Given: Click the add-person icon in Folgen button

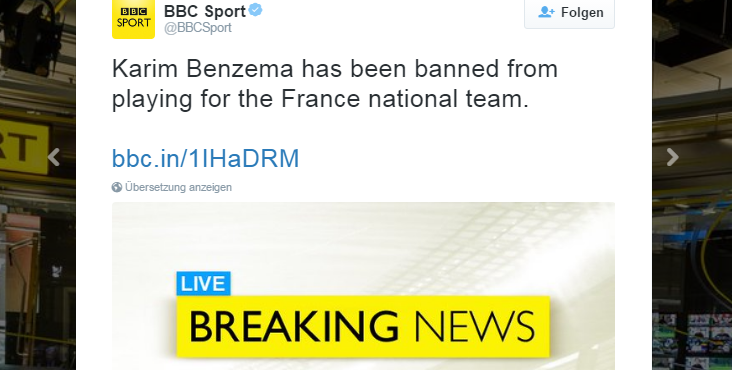Looking at the screenshot, I should pyautogui.click(x=546, y=12).
